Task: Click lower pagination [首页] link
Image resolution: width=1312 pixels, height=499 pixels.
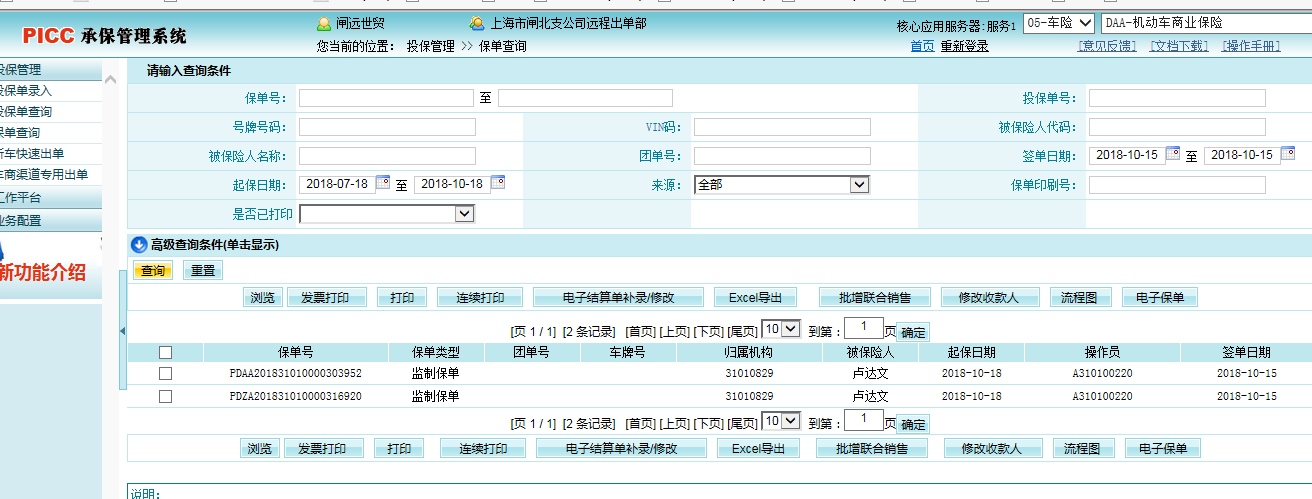Action: point(640,423)
